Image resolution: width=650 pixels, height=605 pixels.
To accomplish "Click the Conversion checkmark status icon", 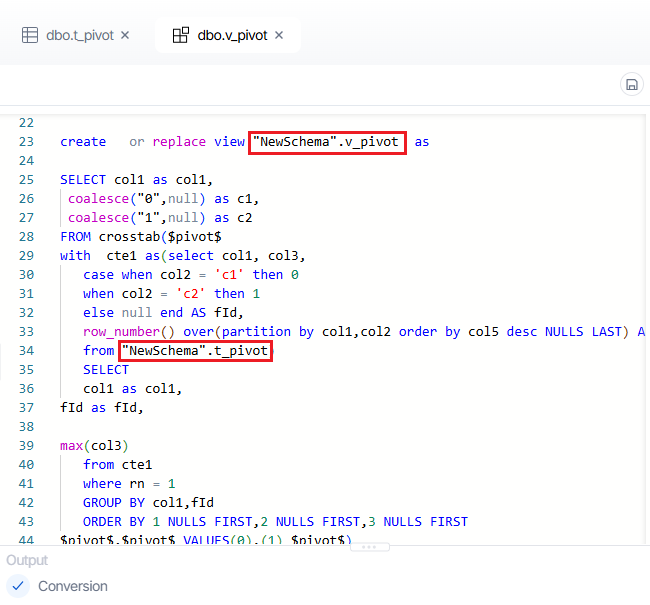I will click(17, 586).
